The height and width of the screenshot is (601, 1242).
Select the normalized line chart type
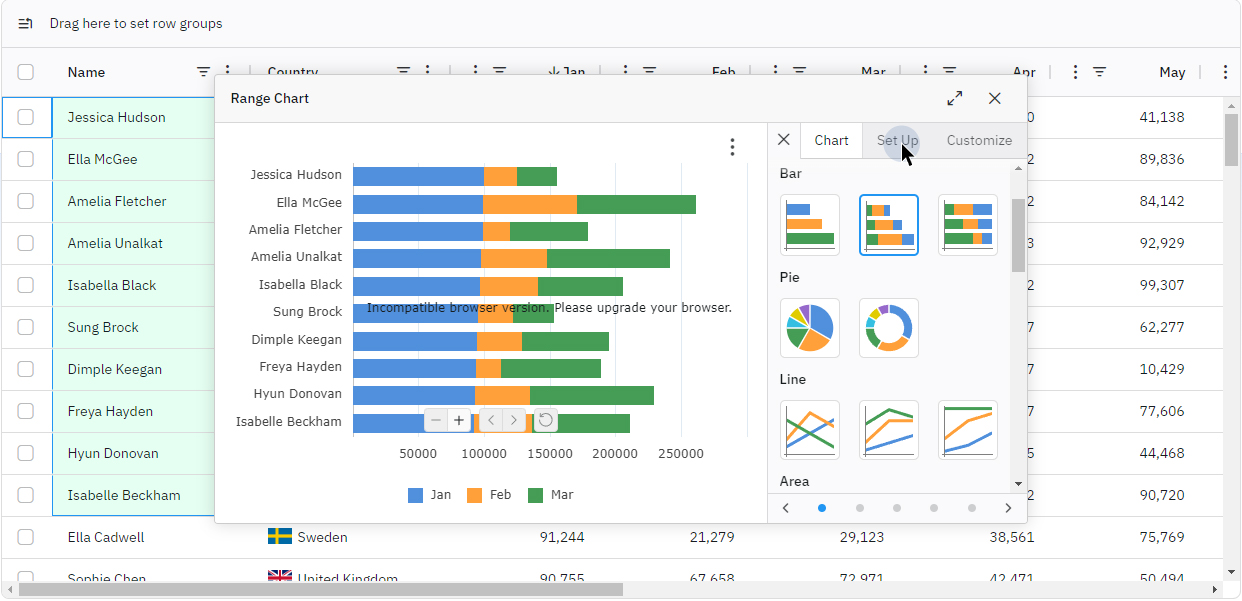tap(968, 430)
